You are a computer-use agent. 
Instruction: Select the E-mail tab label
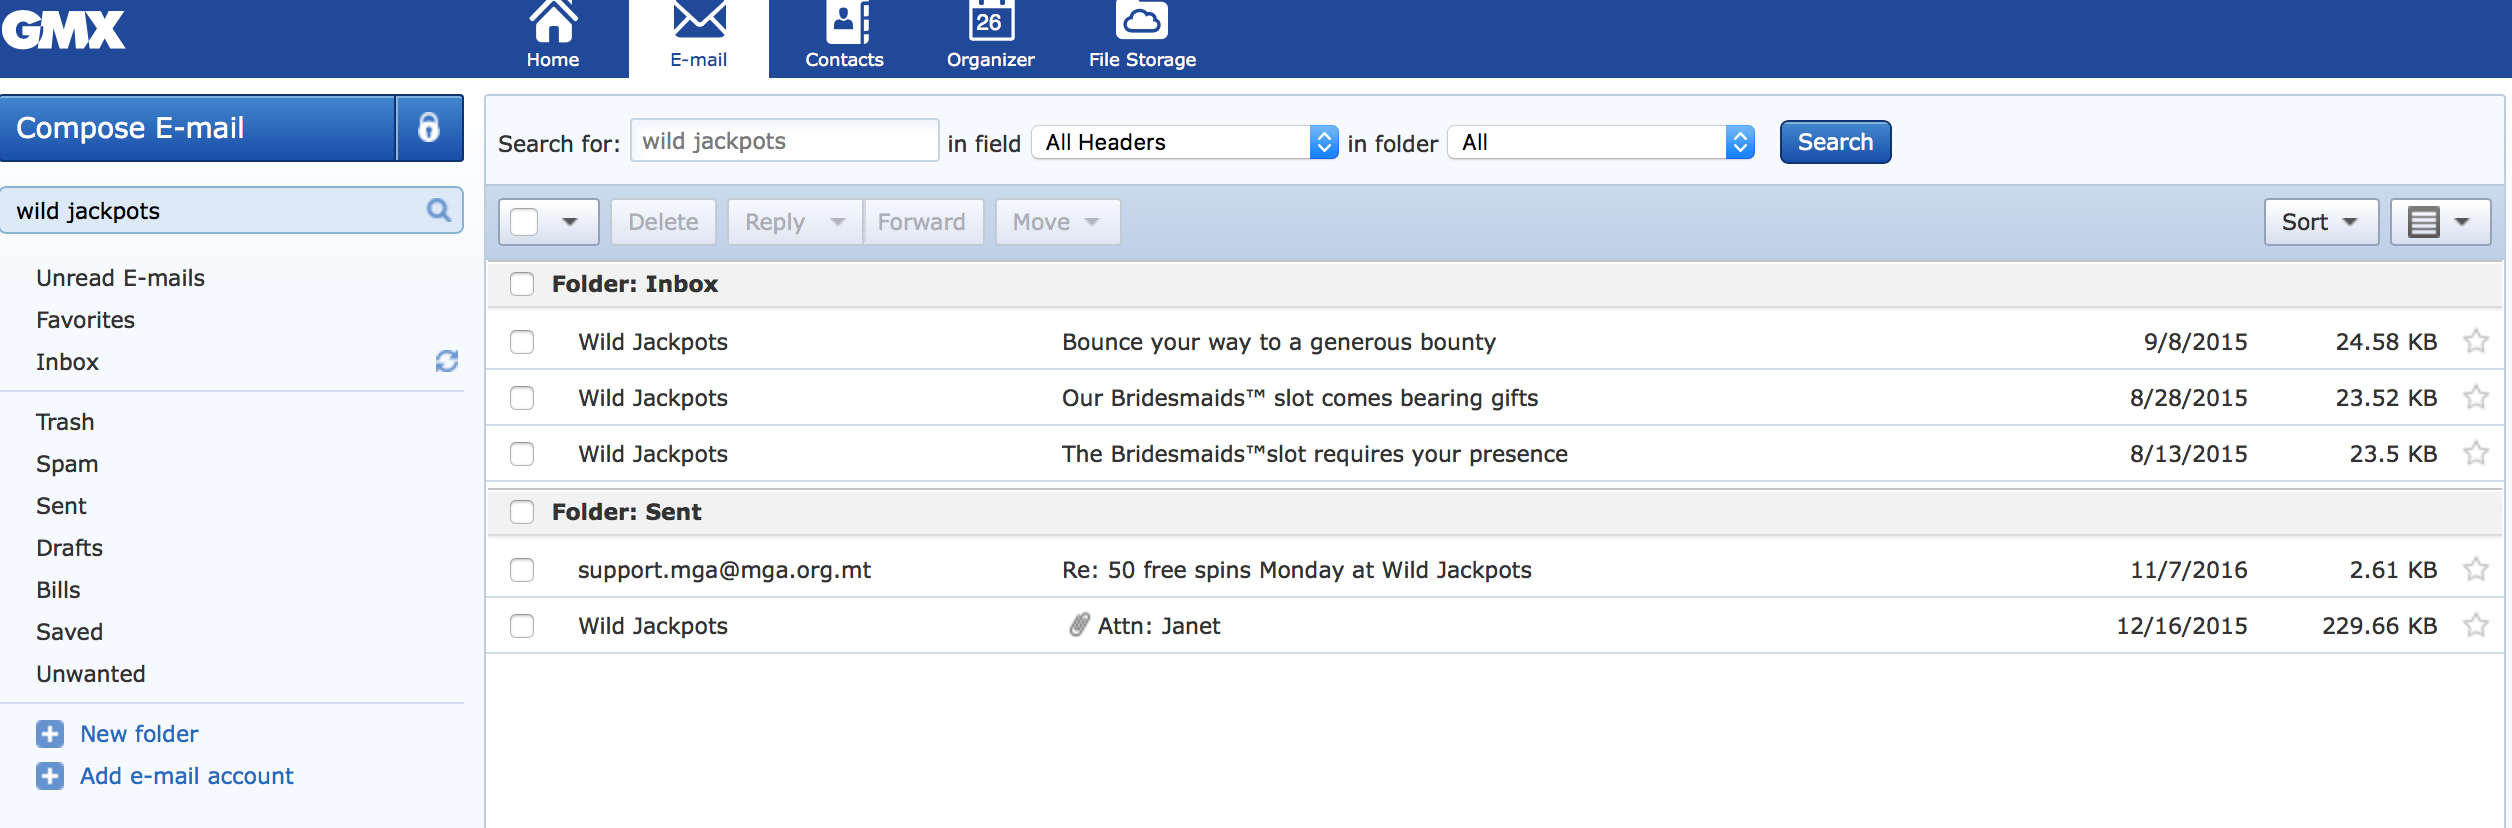(699, 60)
